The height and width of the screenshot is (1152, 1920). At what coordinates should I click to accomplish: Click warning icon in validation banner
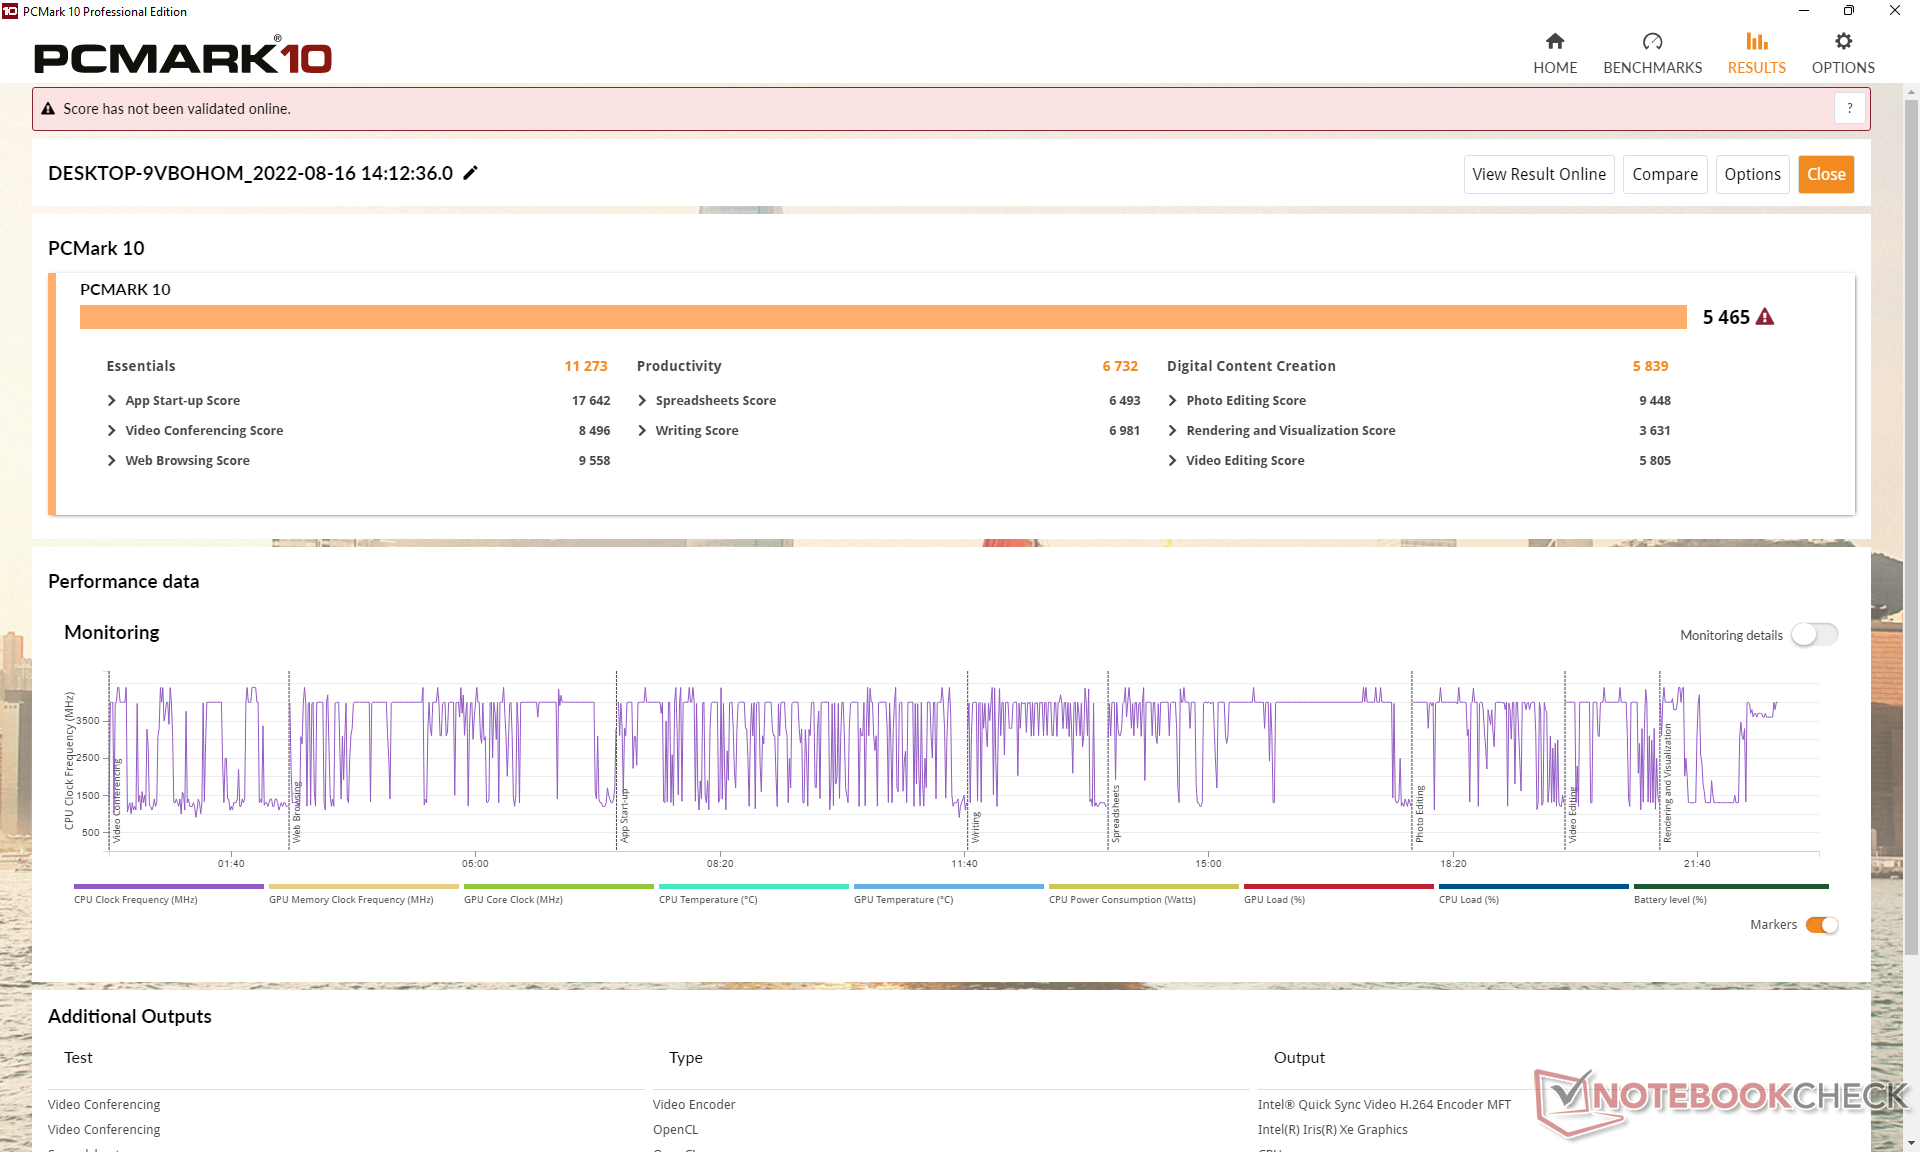[x=48, y=109]
